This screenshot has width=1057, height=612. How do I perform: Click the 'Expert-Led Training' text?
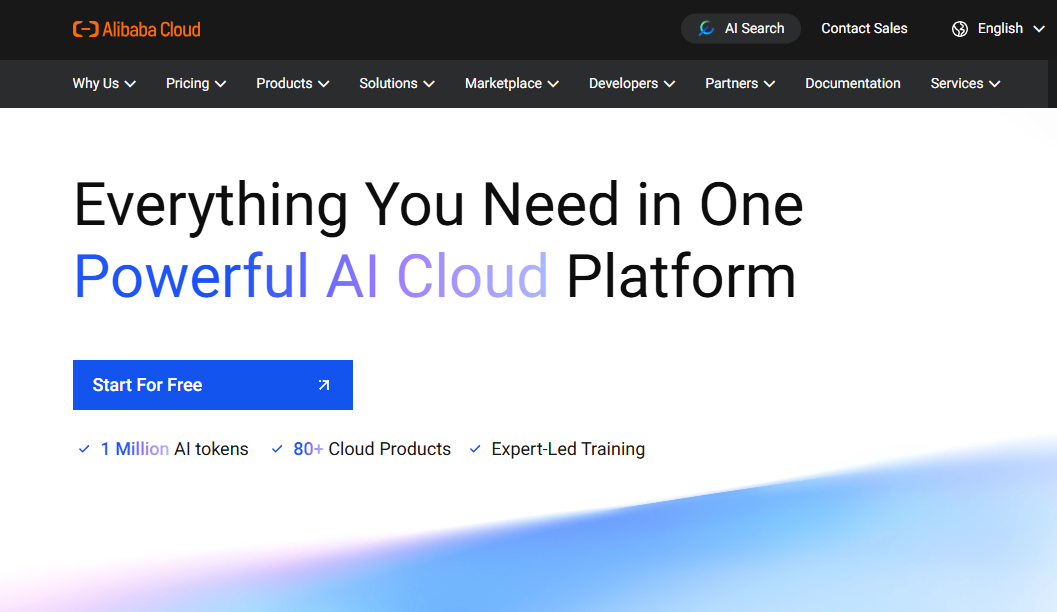coord(568,449)
